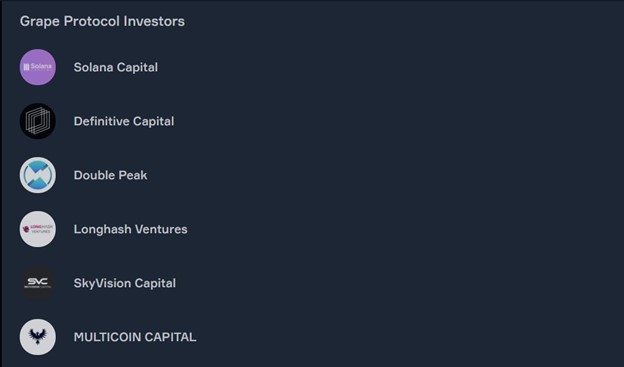Select the Double Peak mountain logo

click(38, 175)
